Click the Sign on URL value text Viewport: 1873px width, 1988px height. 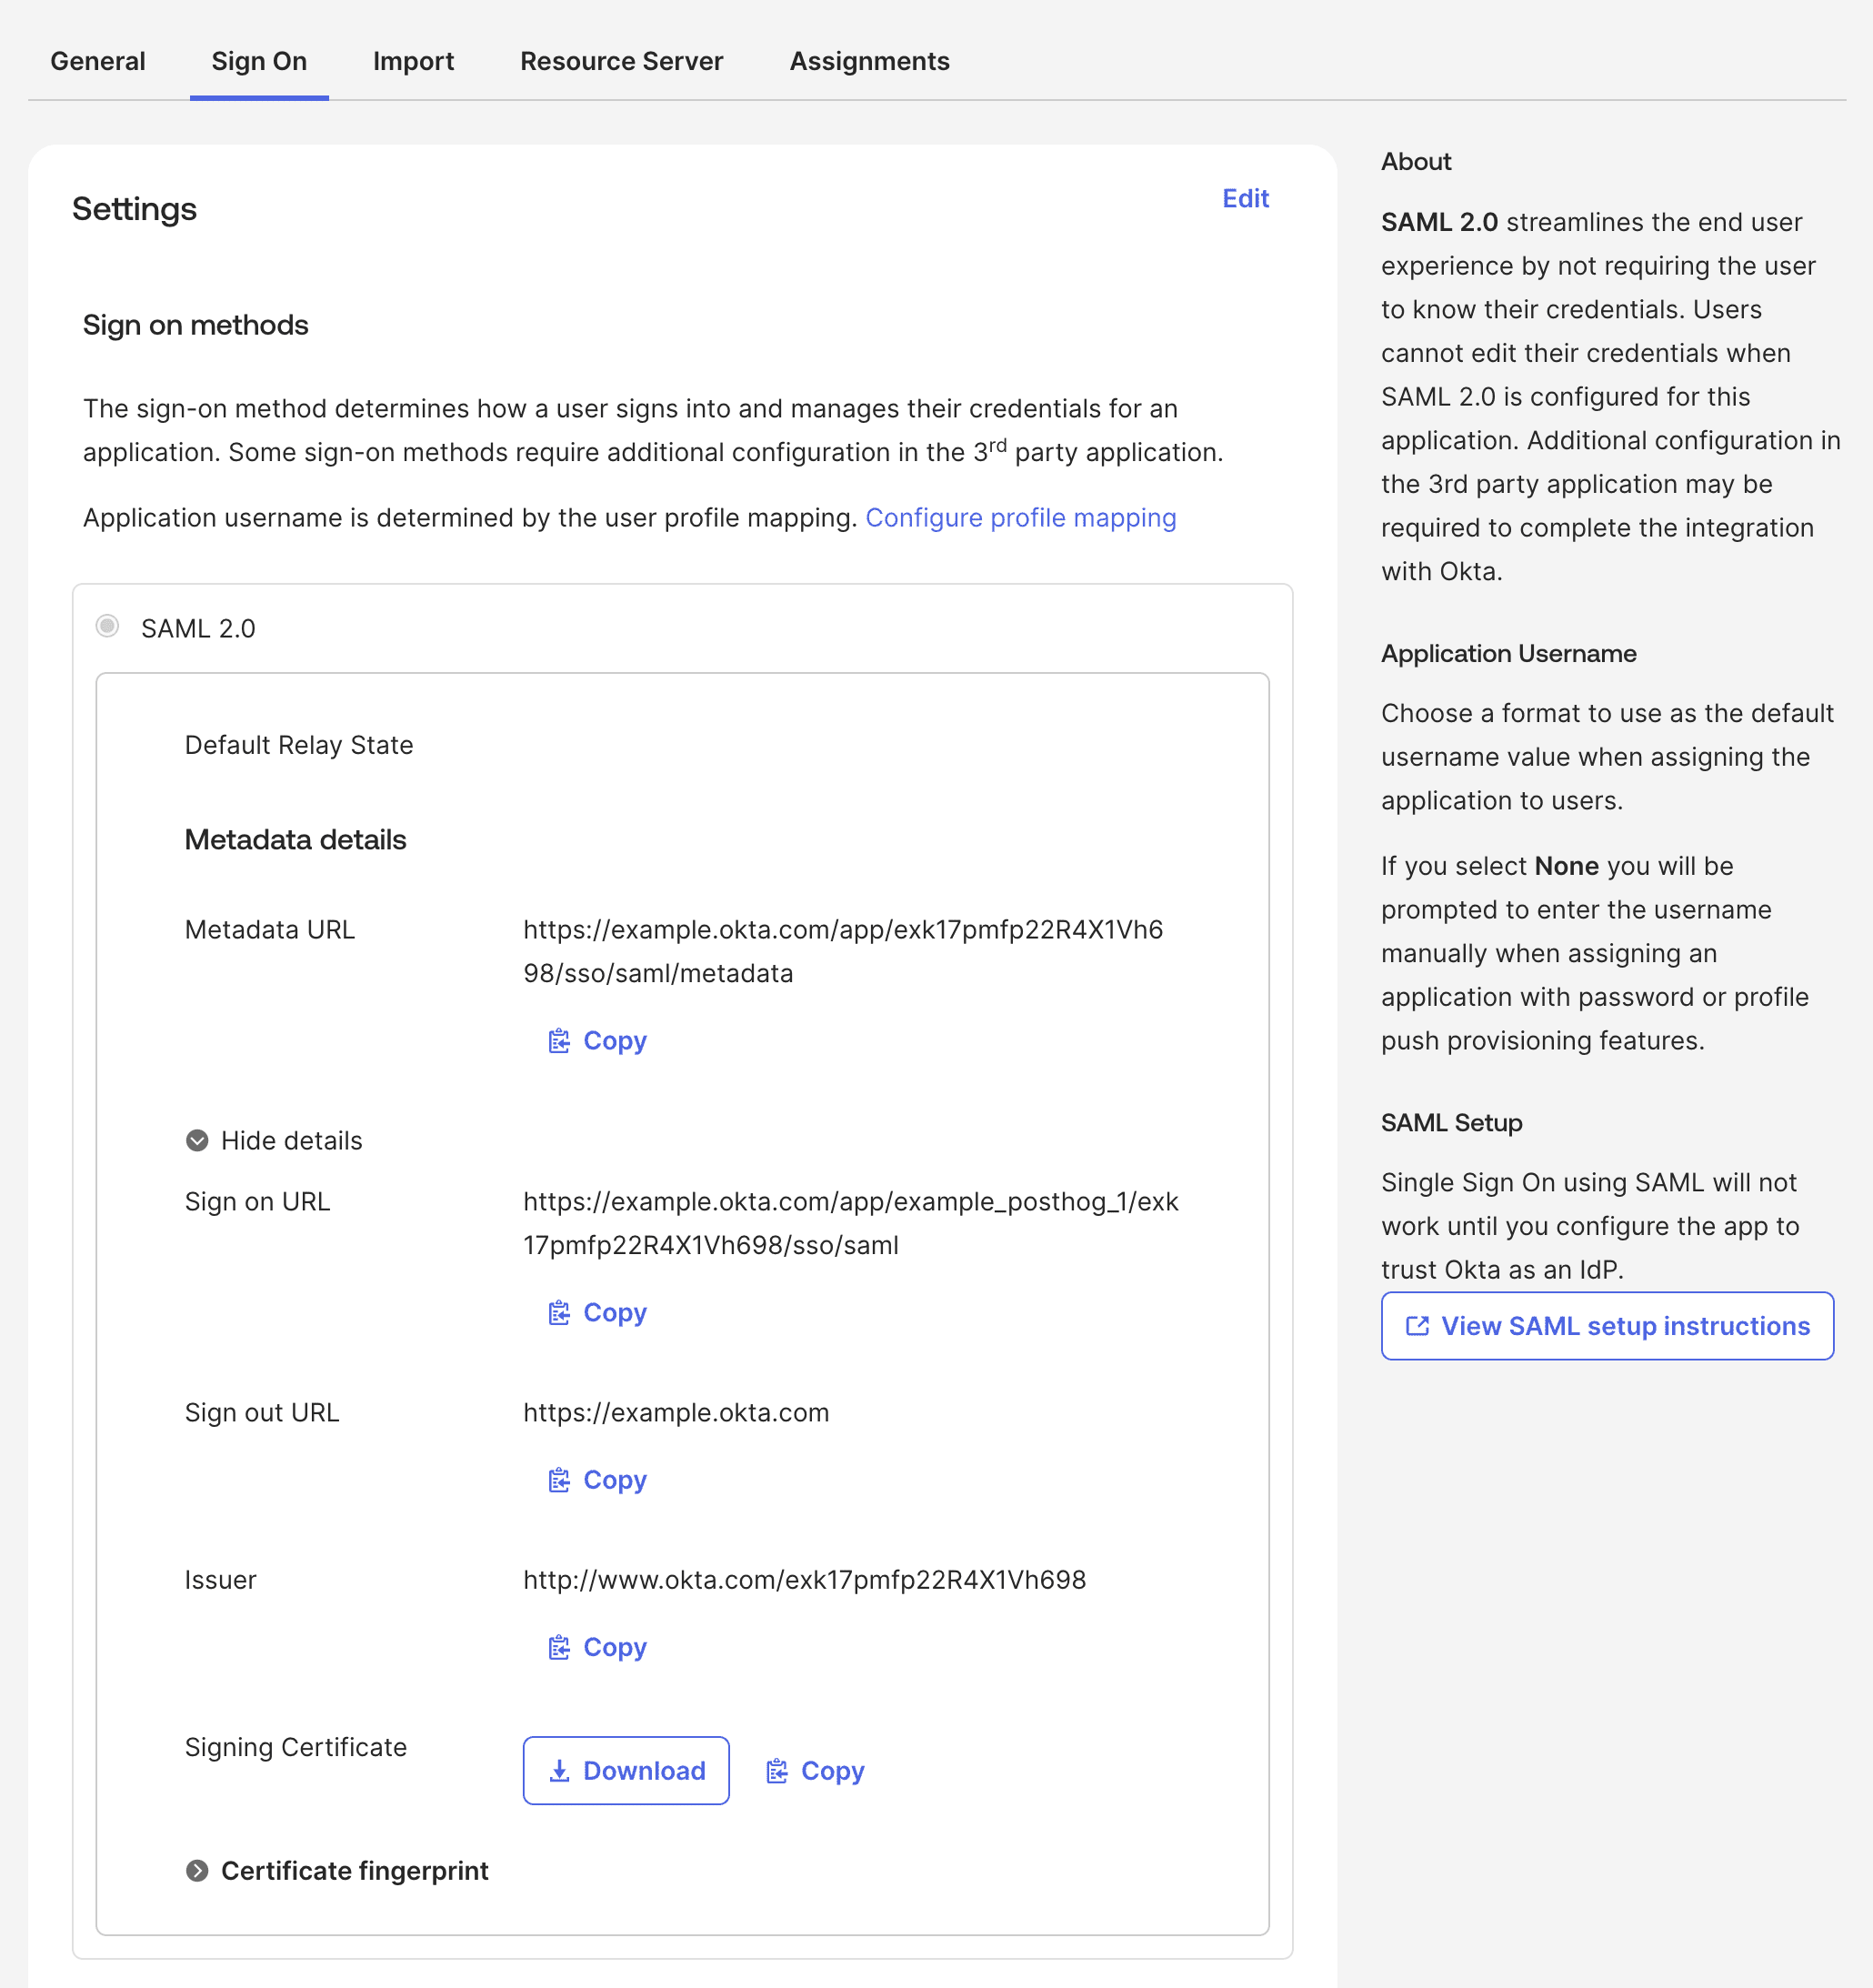tap(851, 1223)
